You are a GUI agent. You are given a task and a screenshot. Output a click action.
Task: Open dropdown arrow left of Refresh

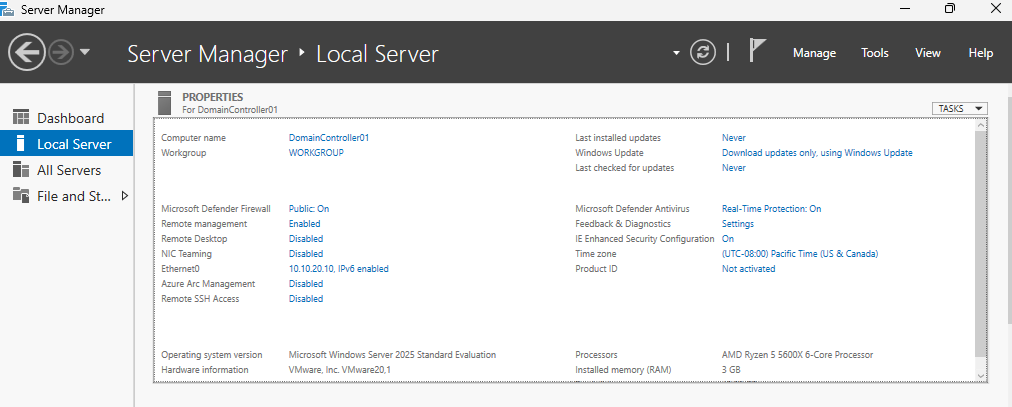pos(676,53)
